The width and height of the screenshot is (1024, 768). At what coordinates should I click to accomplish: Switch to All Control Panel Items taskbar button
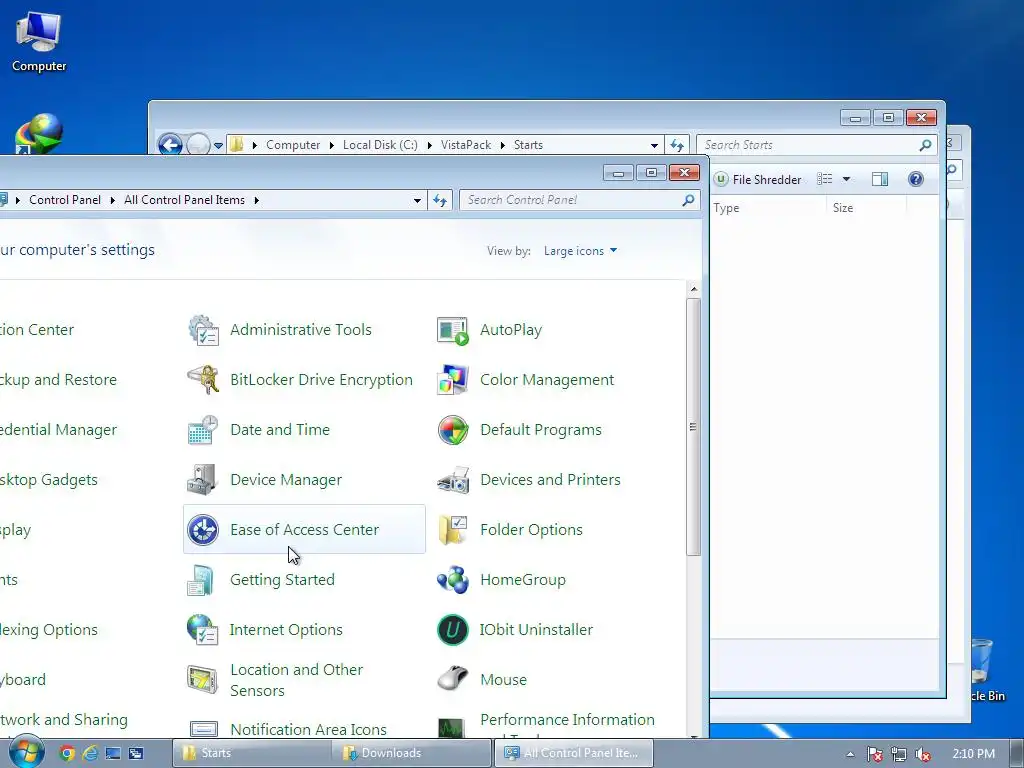coord(573,753)
